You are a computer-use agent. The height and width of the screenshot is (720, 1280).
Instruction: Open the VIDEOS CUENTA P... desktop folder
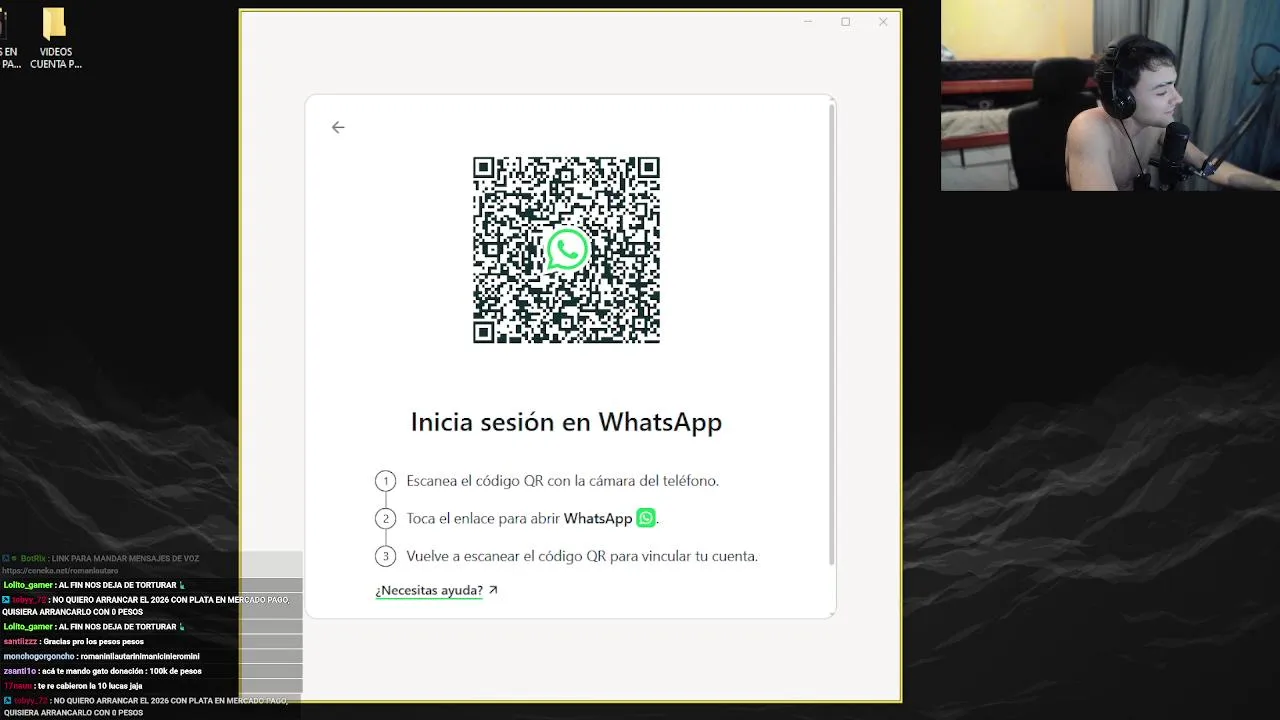tap(55, 40)
